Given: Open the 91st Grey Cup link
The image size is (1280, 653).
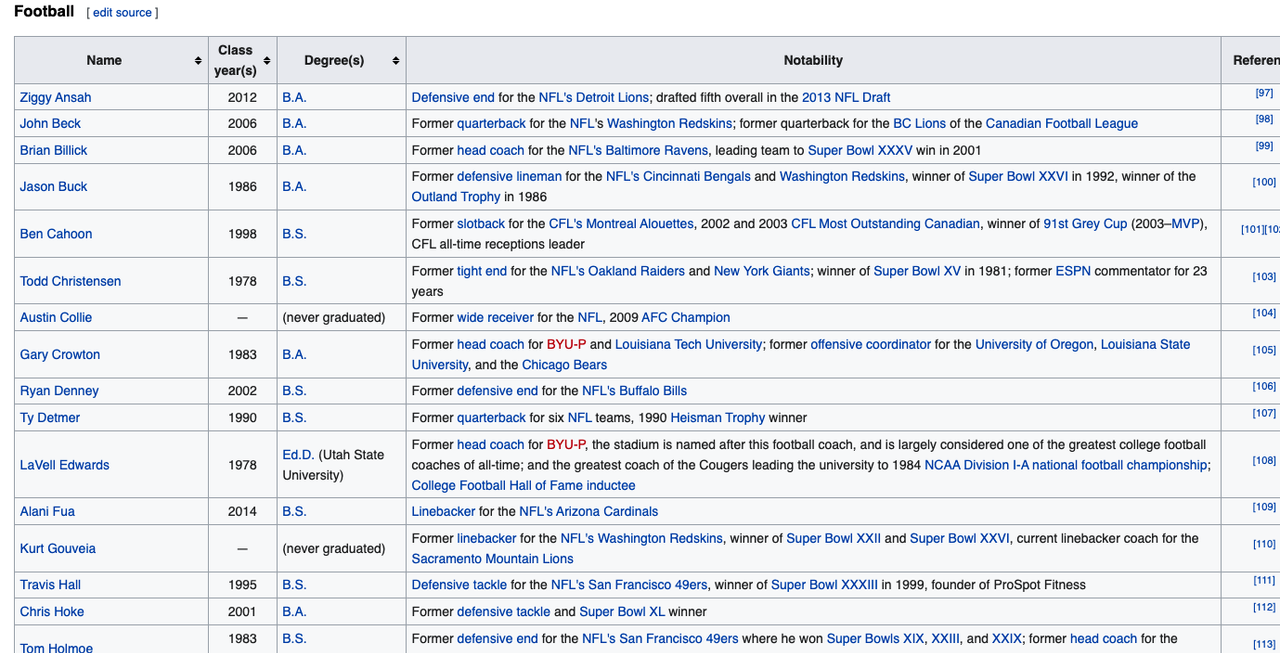Looking at the screenshot, I should pyautogui.click(x=1085, y=223).
